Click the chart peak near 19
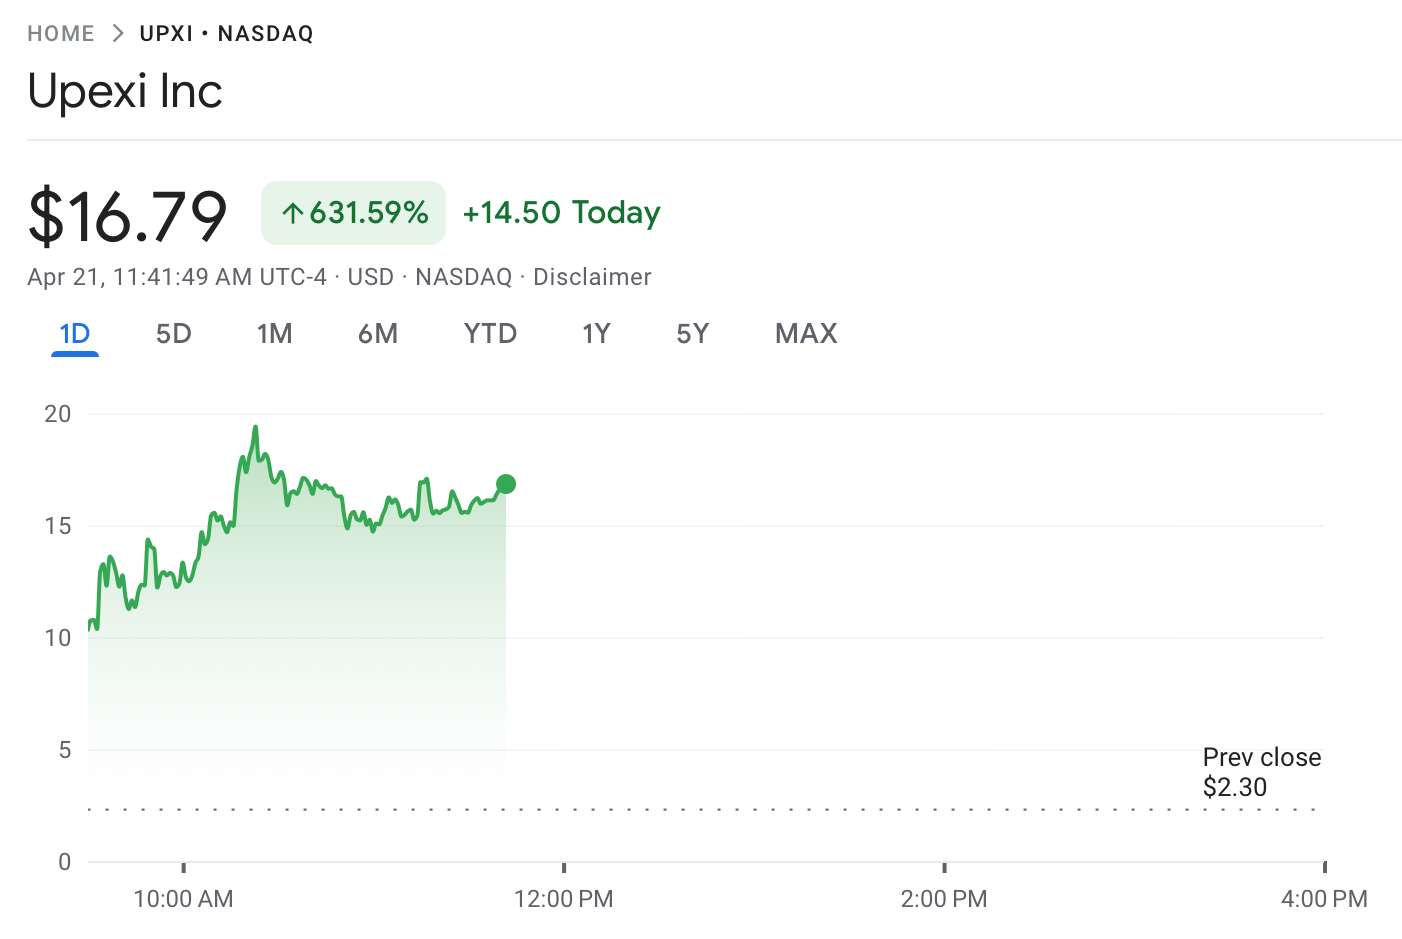Image resolution: width=1402 pixels, height=939 pixels. pos(256,428)
